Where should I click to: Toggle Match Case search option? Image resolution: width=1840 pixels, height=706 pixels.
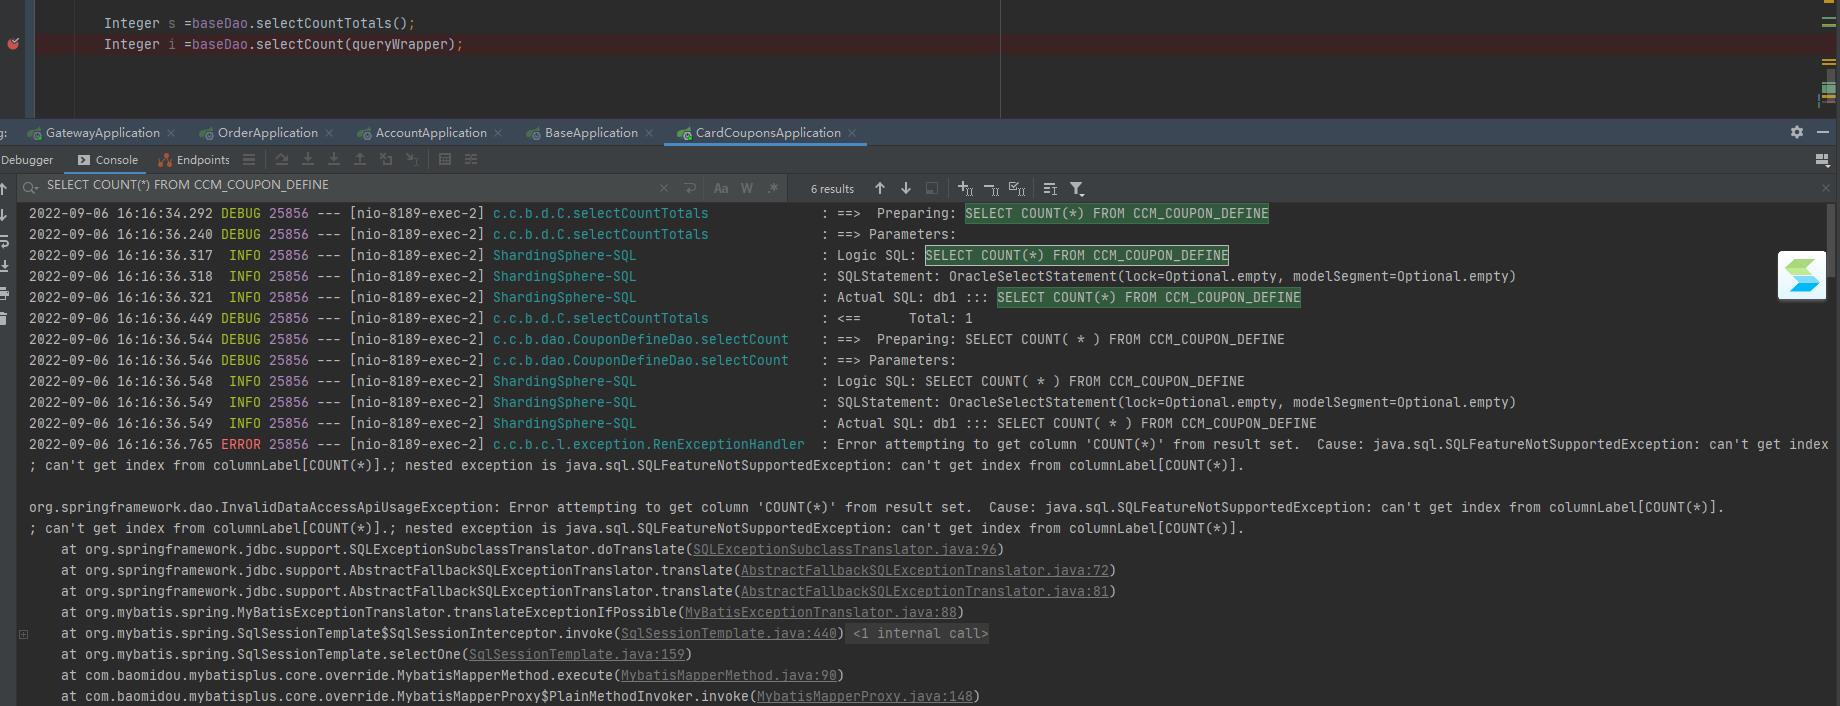[x=721, y=188]
